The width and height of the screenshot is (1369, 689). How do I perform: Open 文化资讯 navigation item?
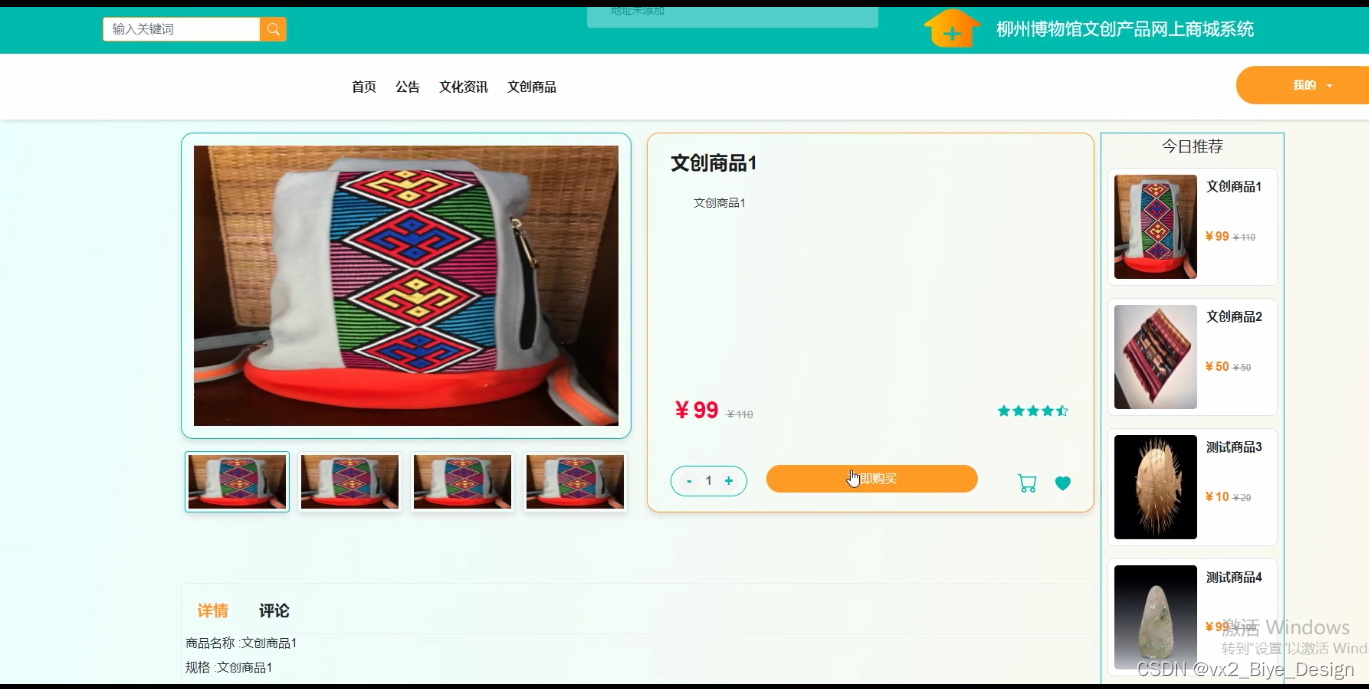coord(463,87)
